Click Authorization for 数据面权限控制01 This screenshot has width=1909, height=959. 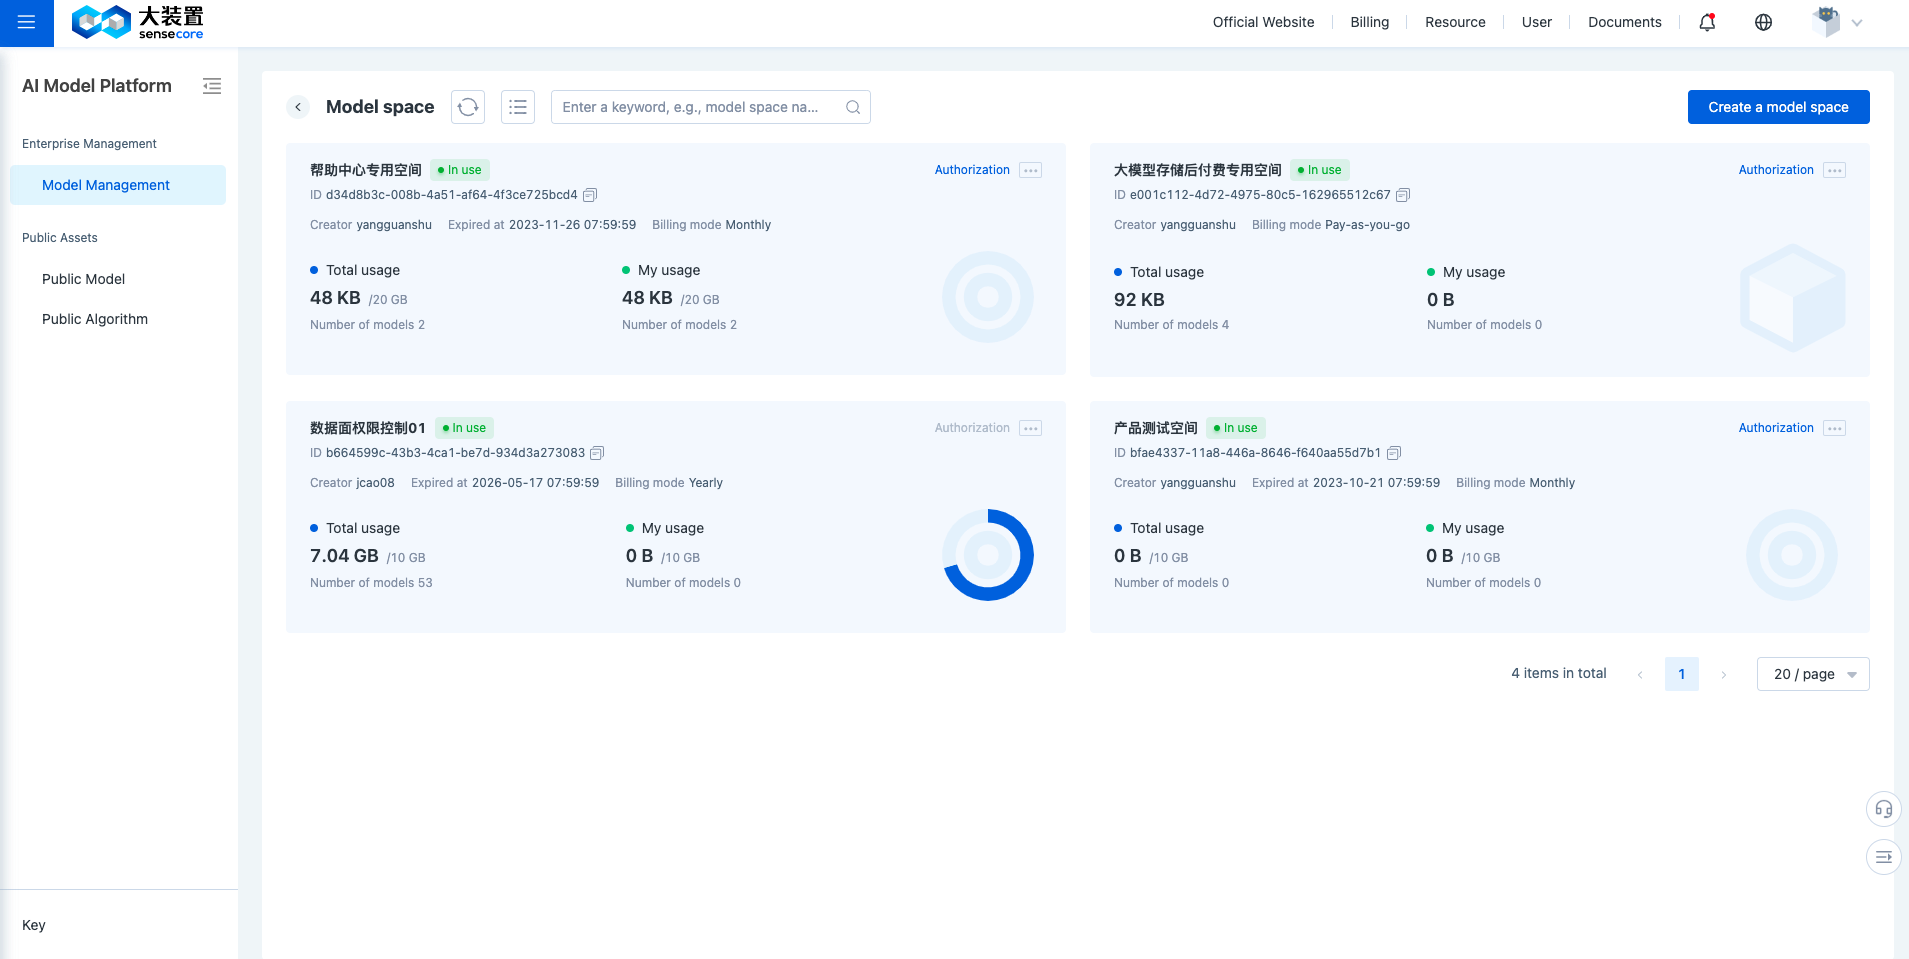972,428
